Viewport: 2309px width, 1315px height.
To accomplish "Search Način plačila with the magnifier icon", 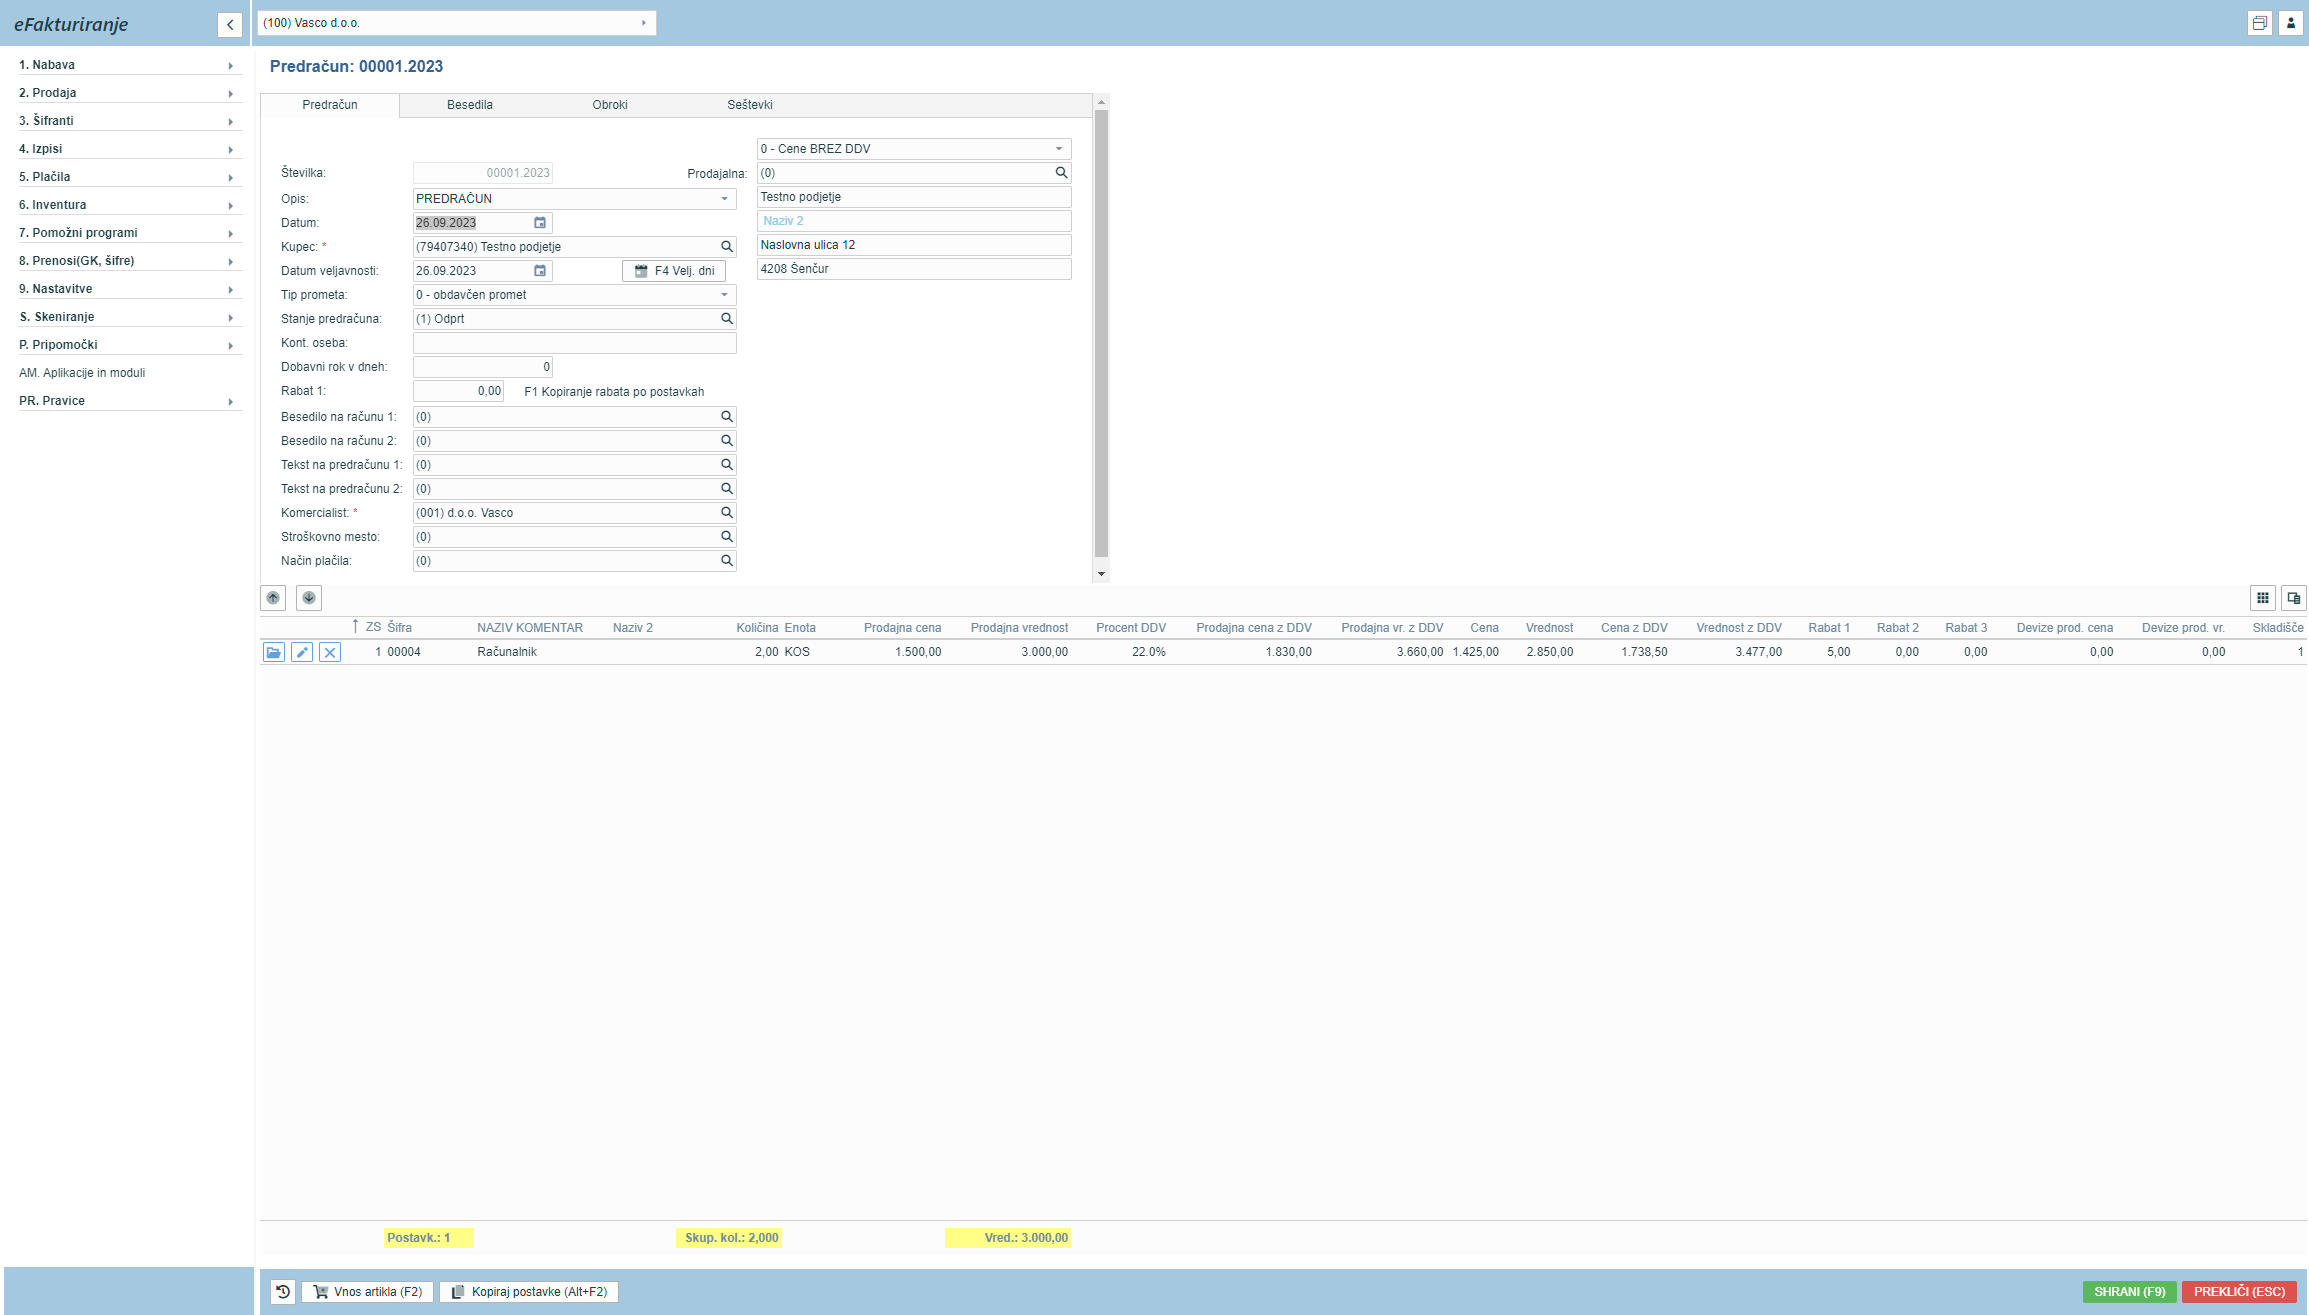I will (727, 561).
